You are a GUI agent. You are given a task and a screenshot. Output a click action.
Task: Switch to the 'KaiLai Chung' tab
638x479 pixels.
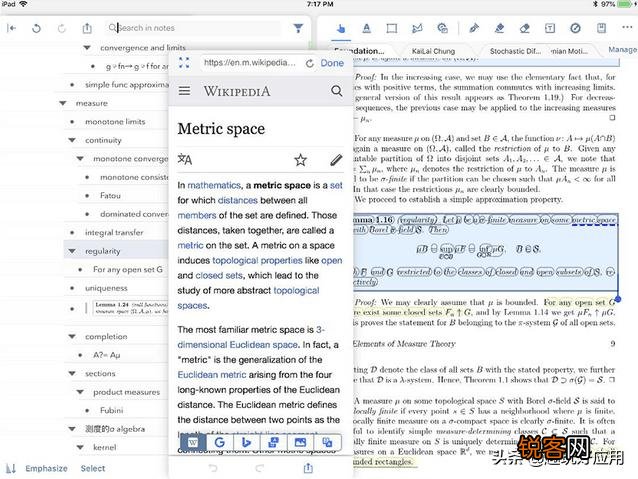(433, 51)
